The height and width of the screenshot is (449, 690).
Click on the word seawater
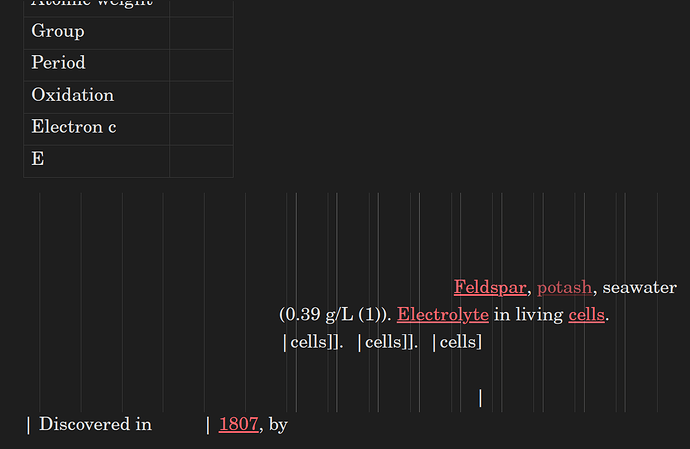639,287
